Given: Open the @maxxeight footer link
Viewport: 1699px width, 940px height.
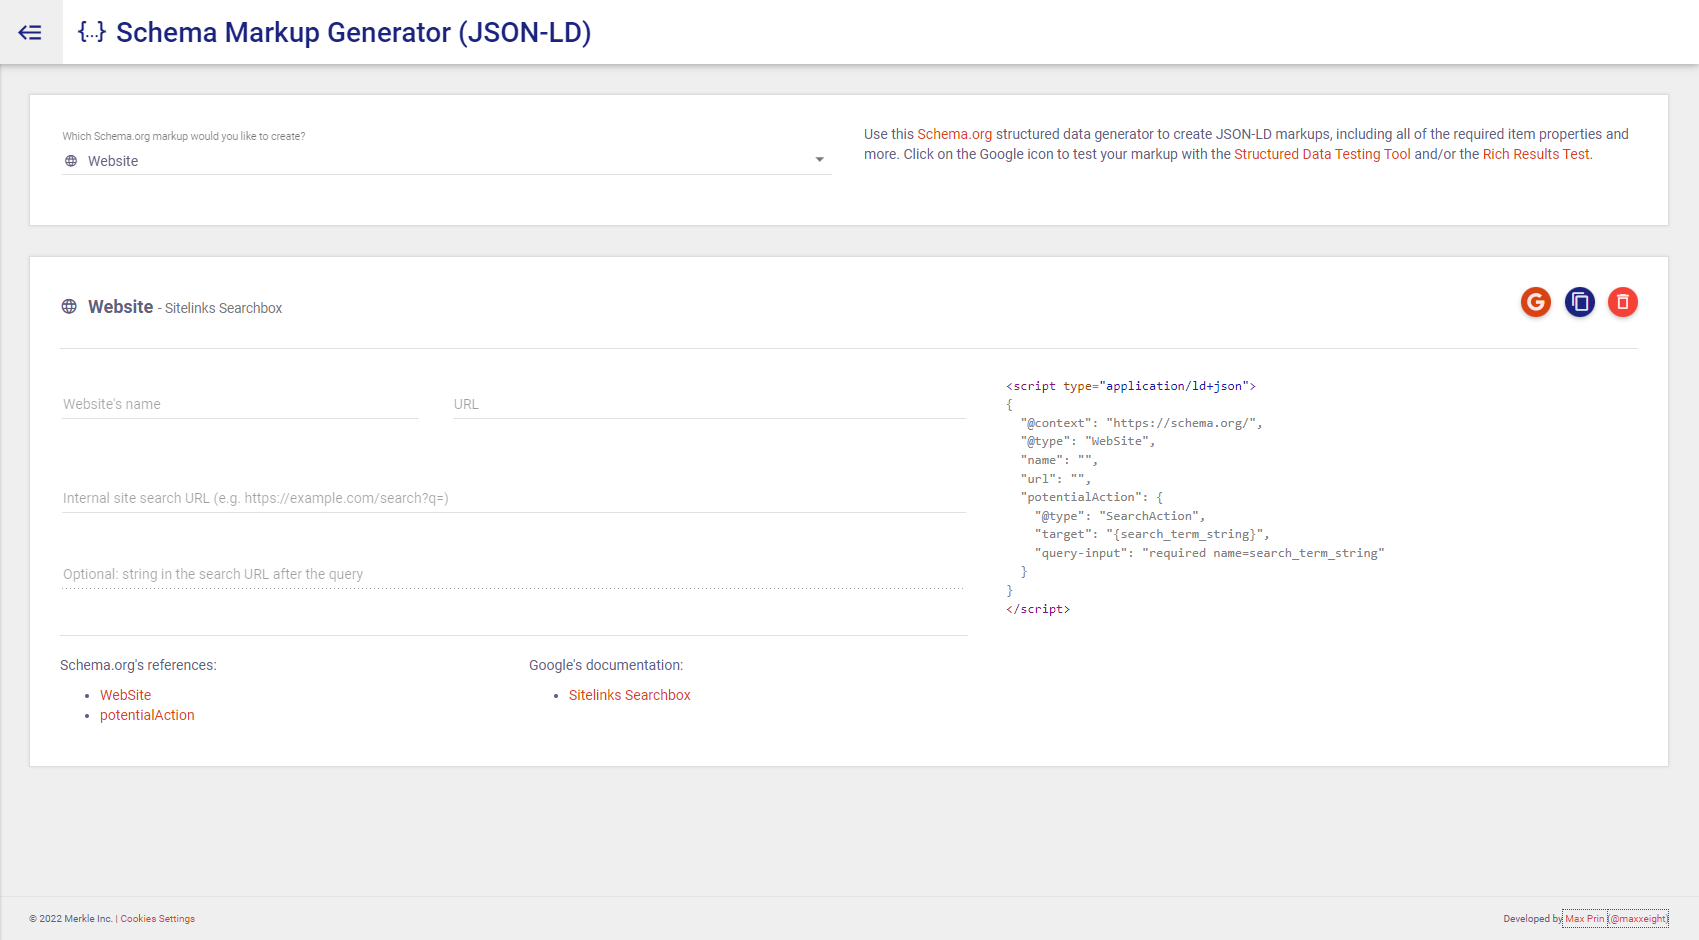Looking at the screenshot, I should [x=1639, y=919].
